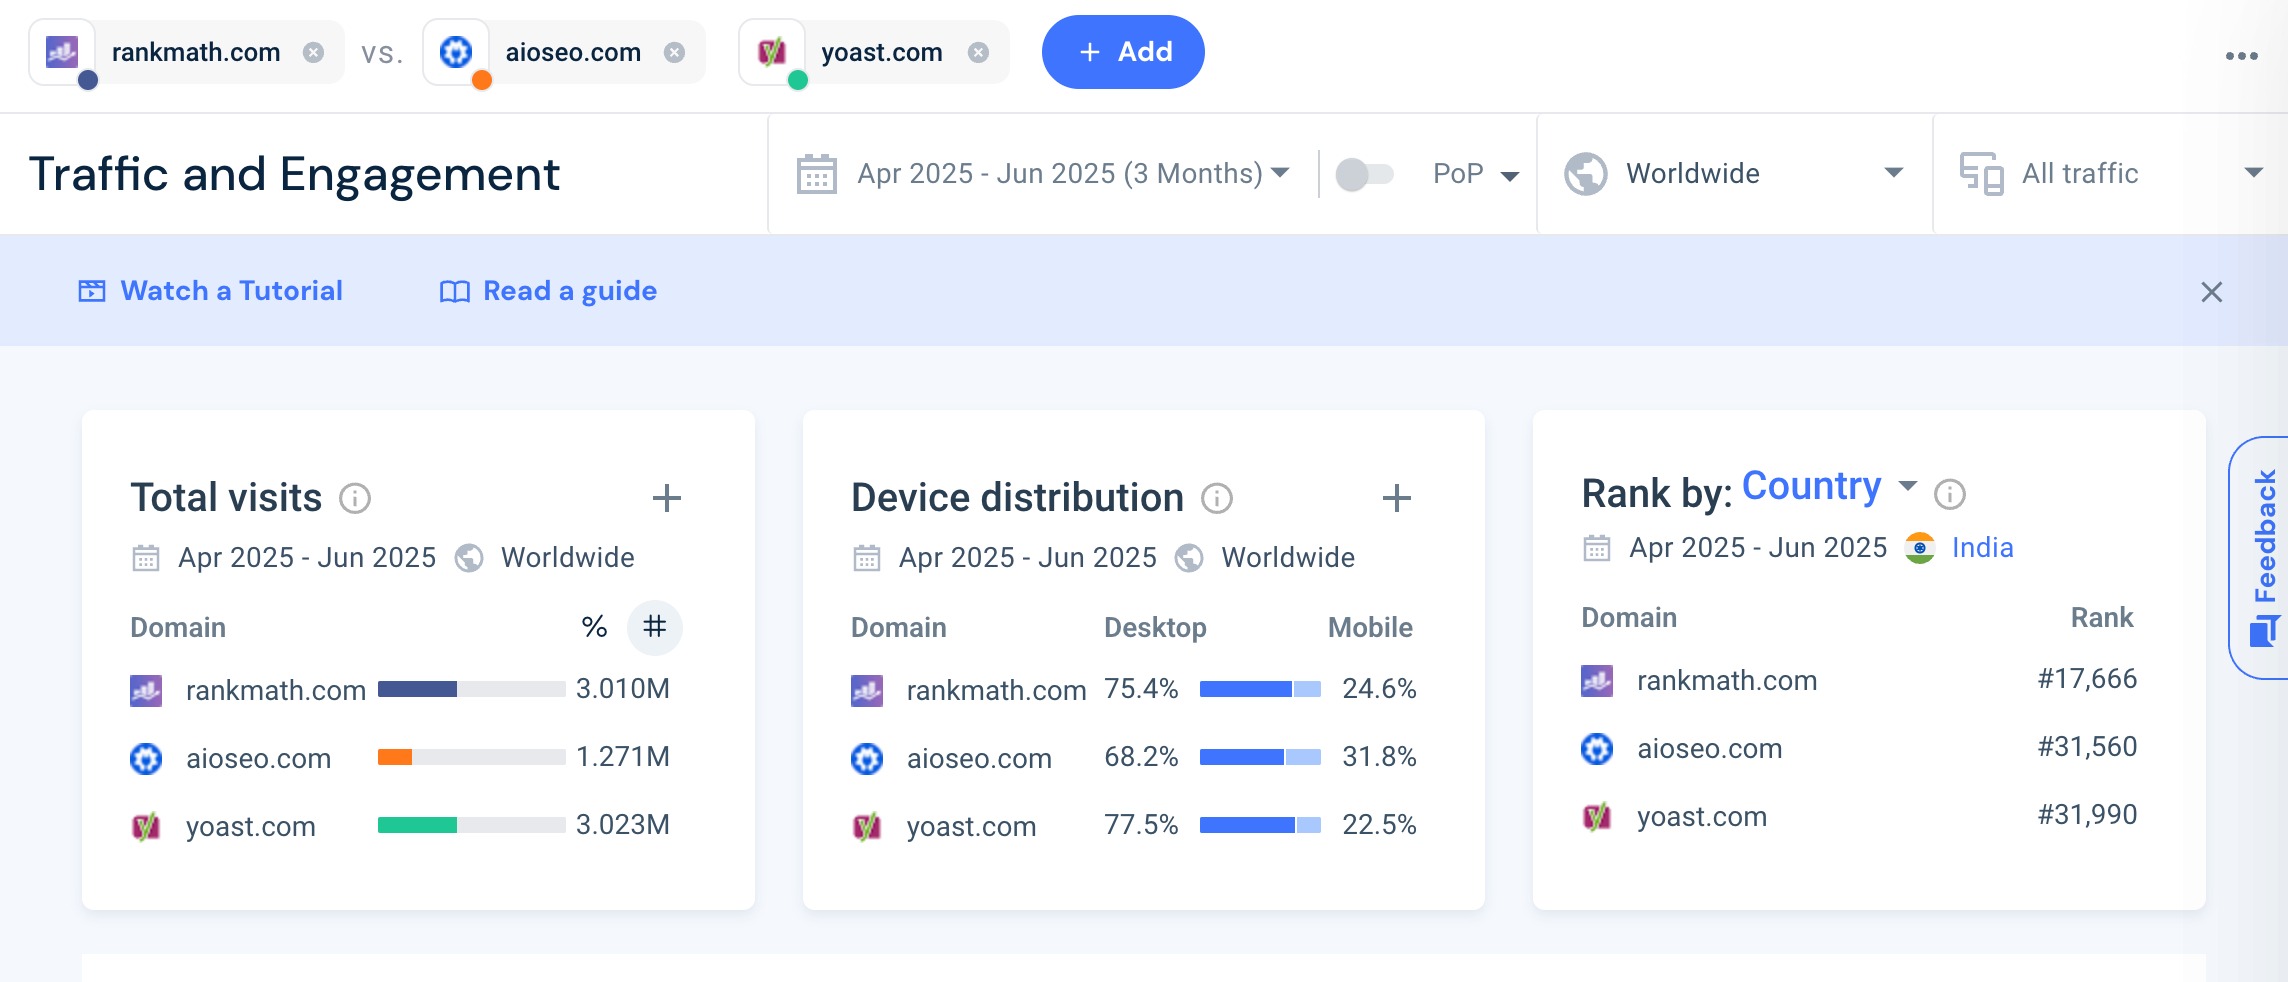Click rankmath.com favicon in Device distribution

coord(867,690)
